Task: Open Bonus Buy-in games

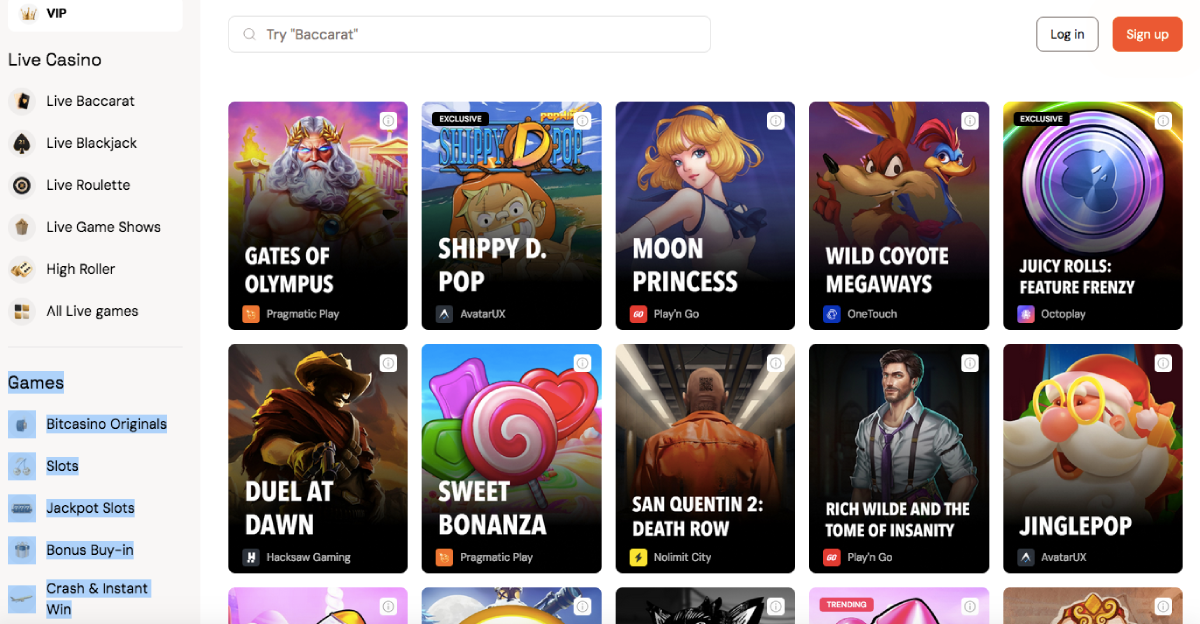Action: (x=89, y=550)
